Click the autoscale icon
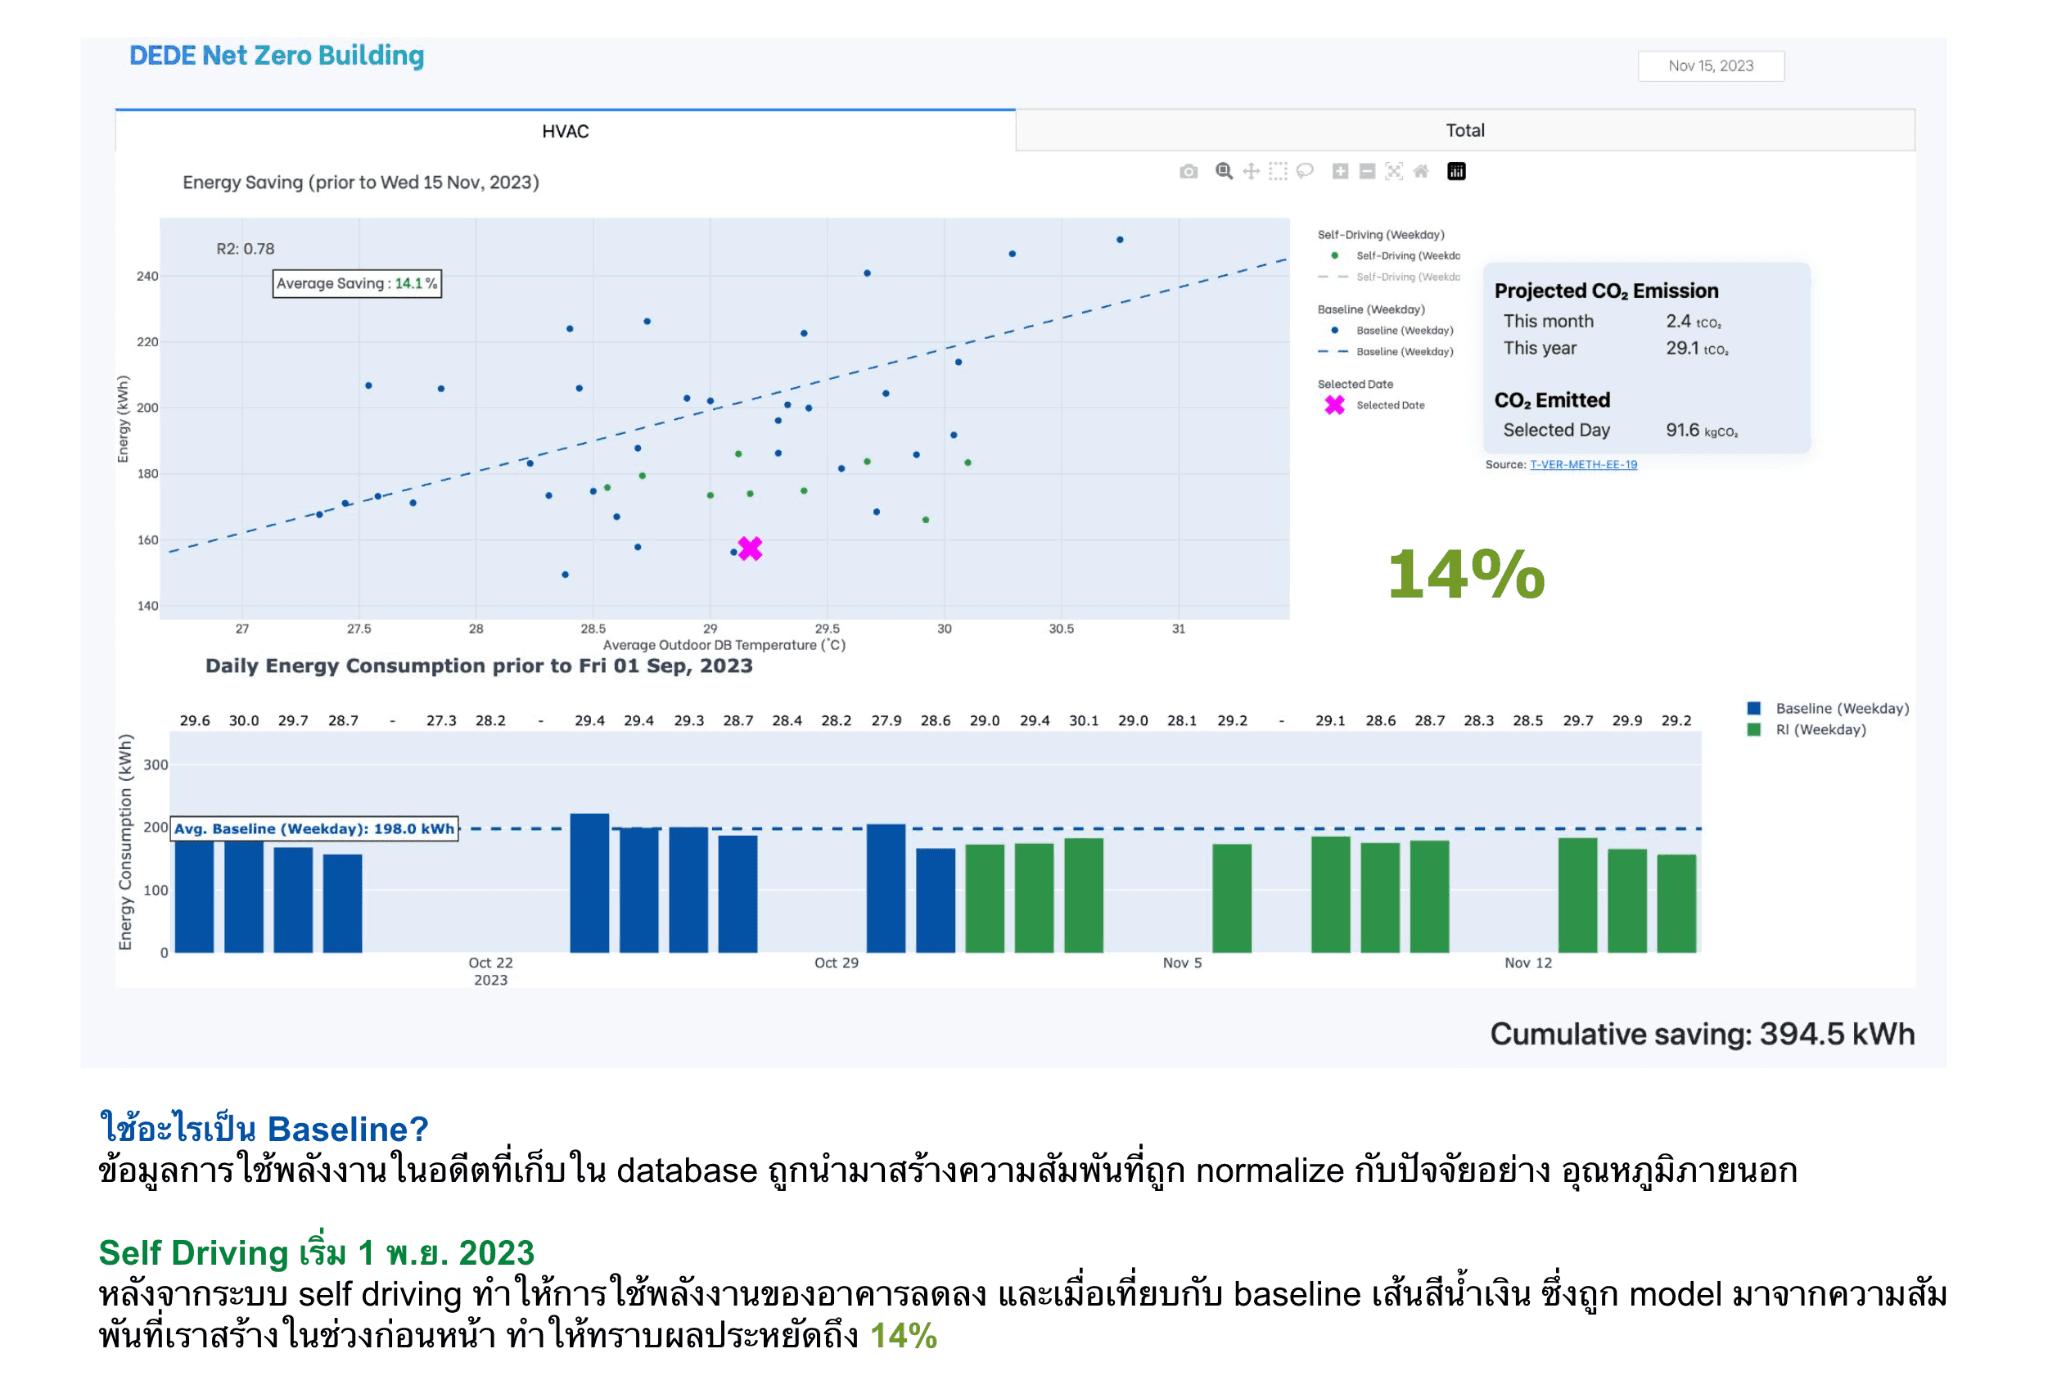 click(1395, 171)
